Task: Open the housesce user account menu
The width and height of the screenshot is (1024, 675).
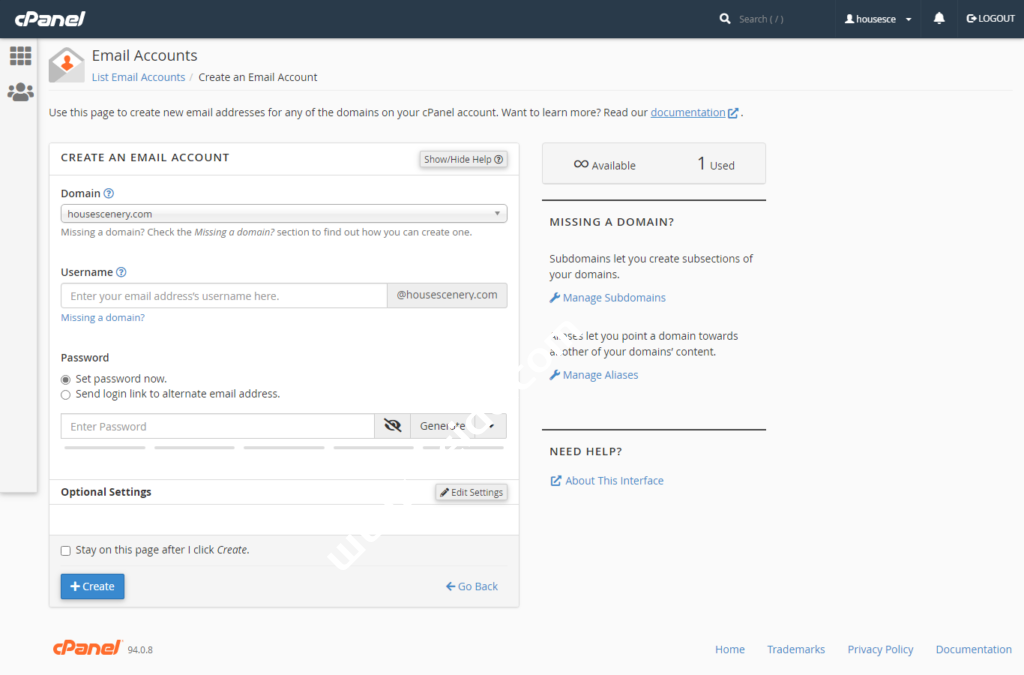Action: (878, 19)
